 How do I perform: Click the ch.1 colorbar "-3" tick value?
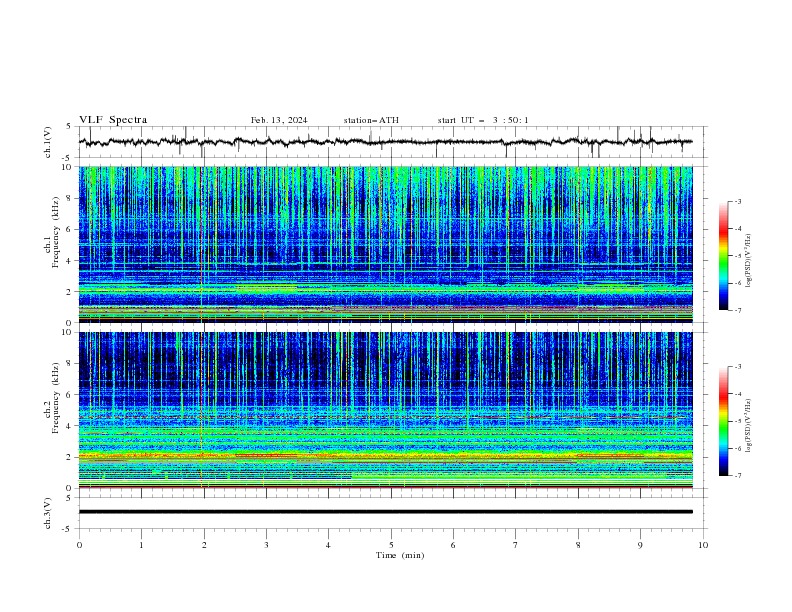point(738,201)
